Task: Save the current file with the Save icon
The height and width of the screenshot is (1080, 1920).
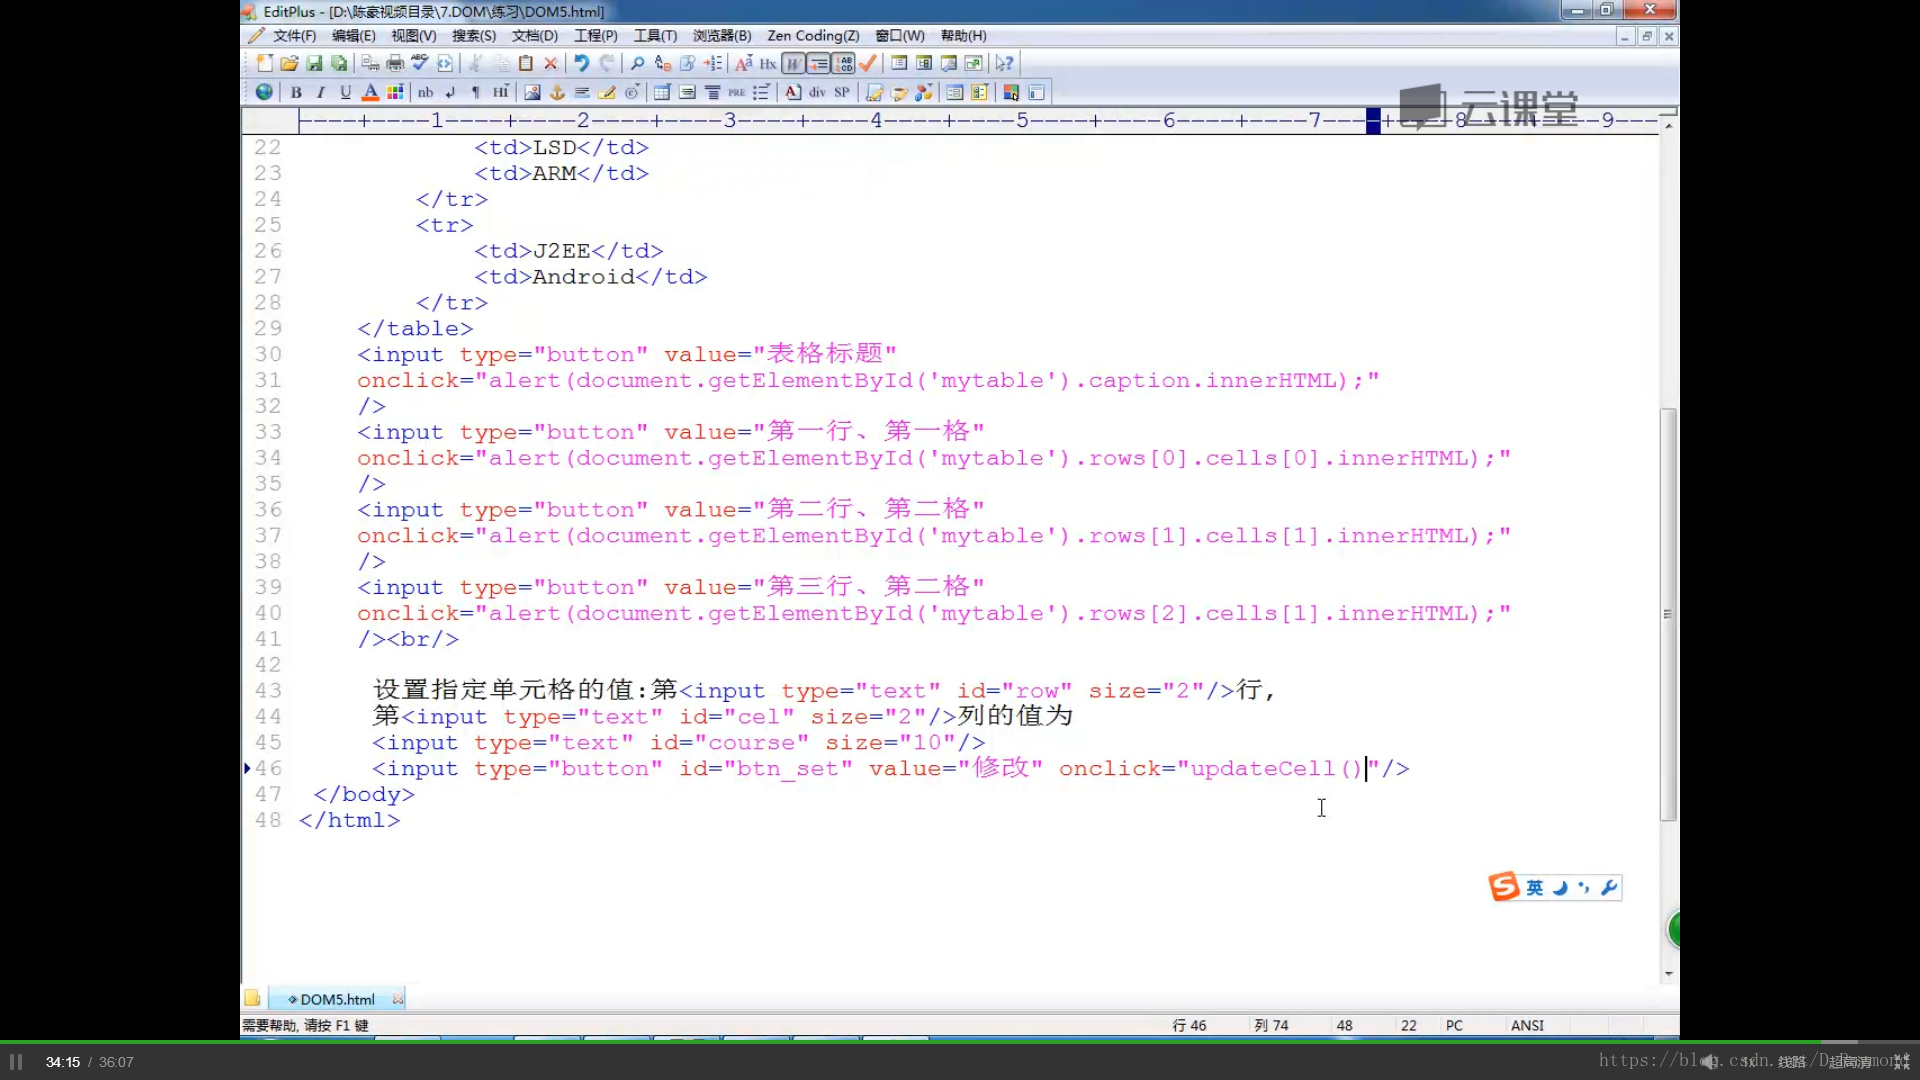Action: tap(314, 63)
